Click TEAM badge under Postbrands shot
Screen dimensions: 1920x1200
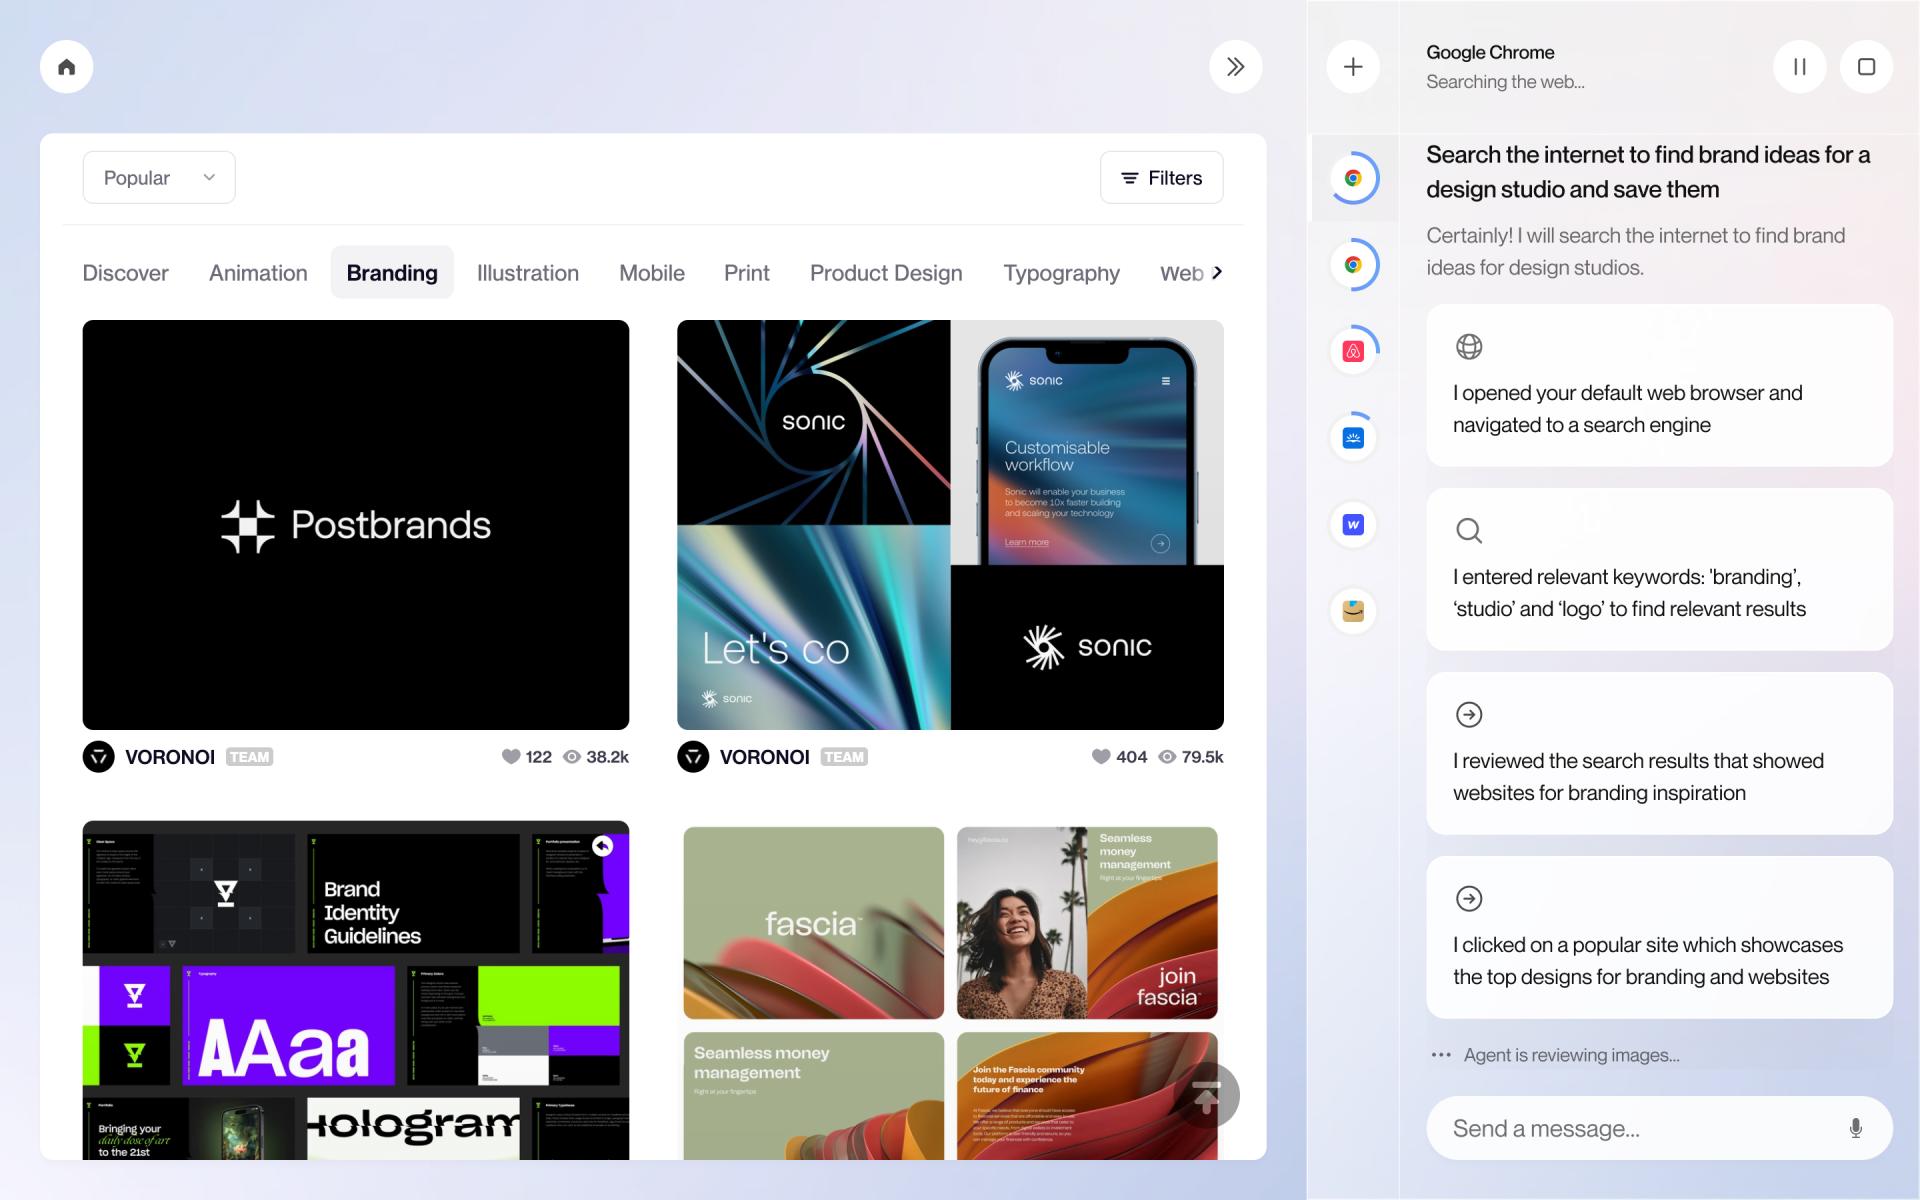coord(249,757)
